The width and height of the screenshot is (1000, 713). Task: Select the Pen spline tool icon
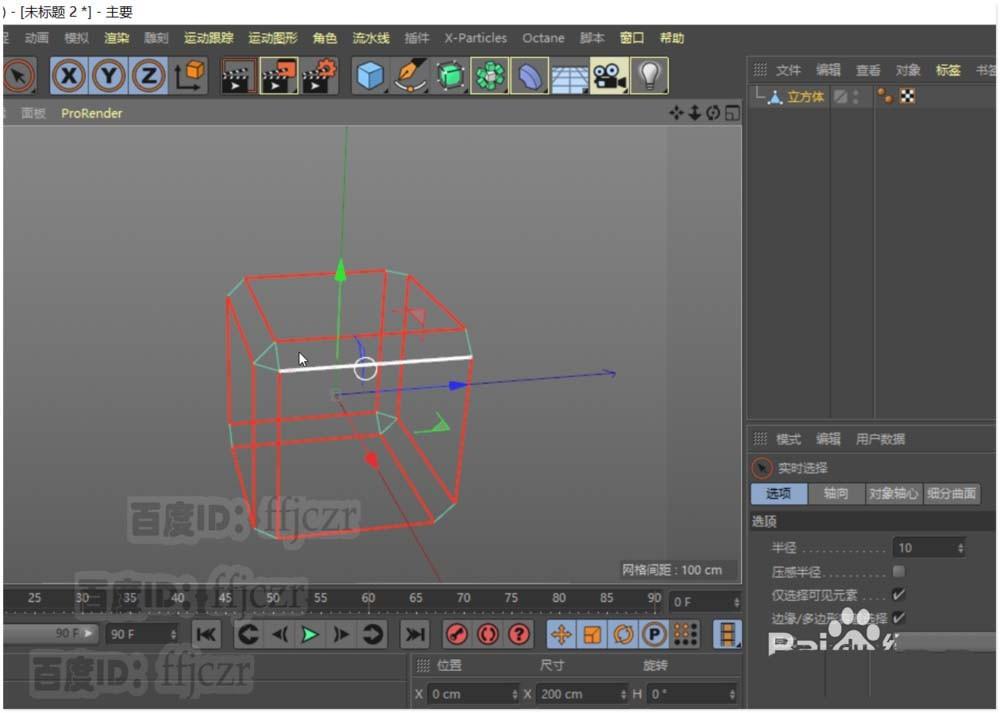pos(410,75)
